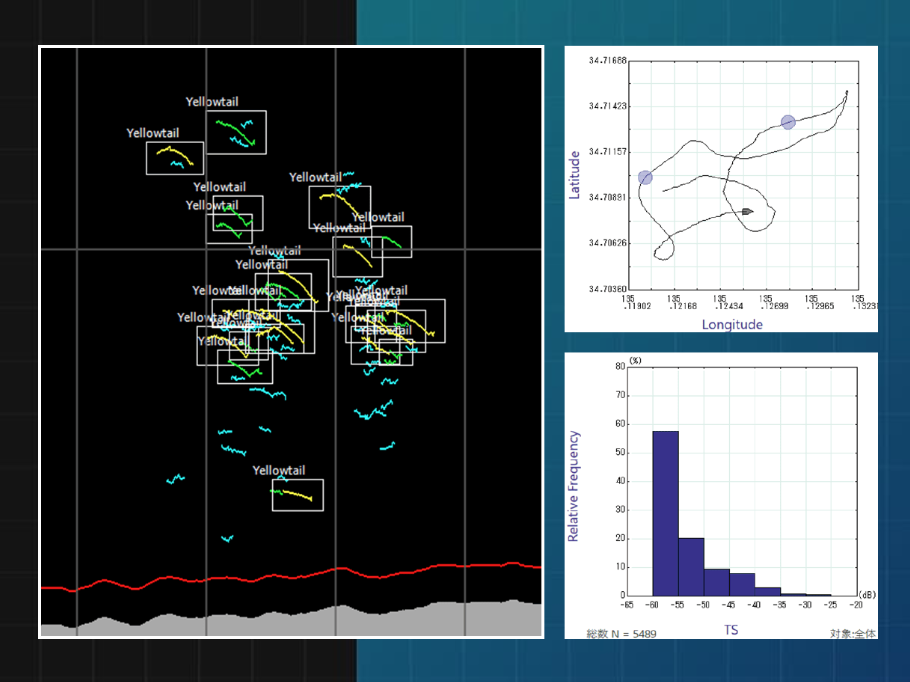This screenshot has height=682, width=910.
Task: Click the lowest cyan fish trace above seabed
Action: coord(227,538)
